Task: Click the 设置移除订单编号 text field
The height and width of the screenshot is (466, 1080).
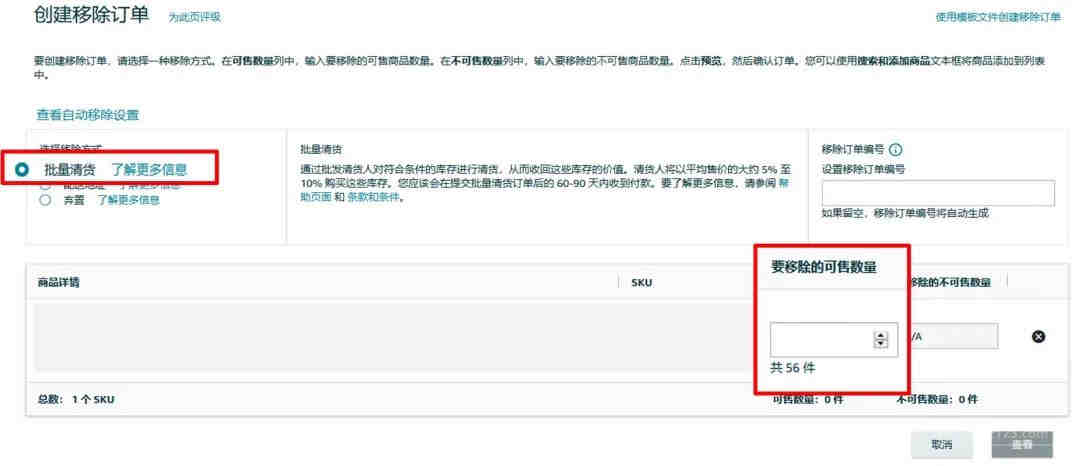Action: [938, 193]
